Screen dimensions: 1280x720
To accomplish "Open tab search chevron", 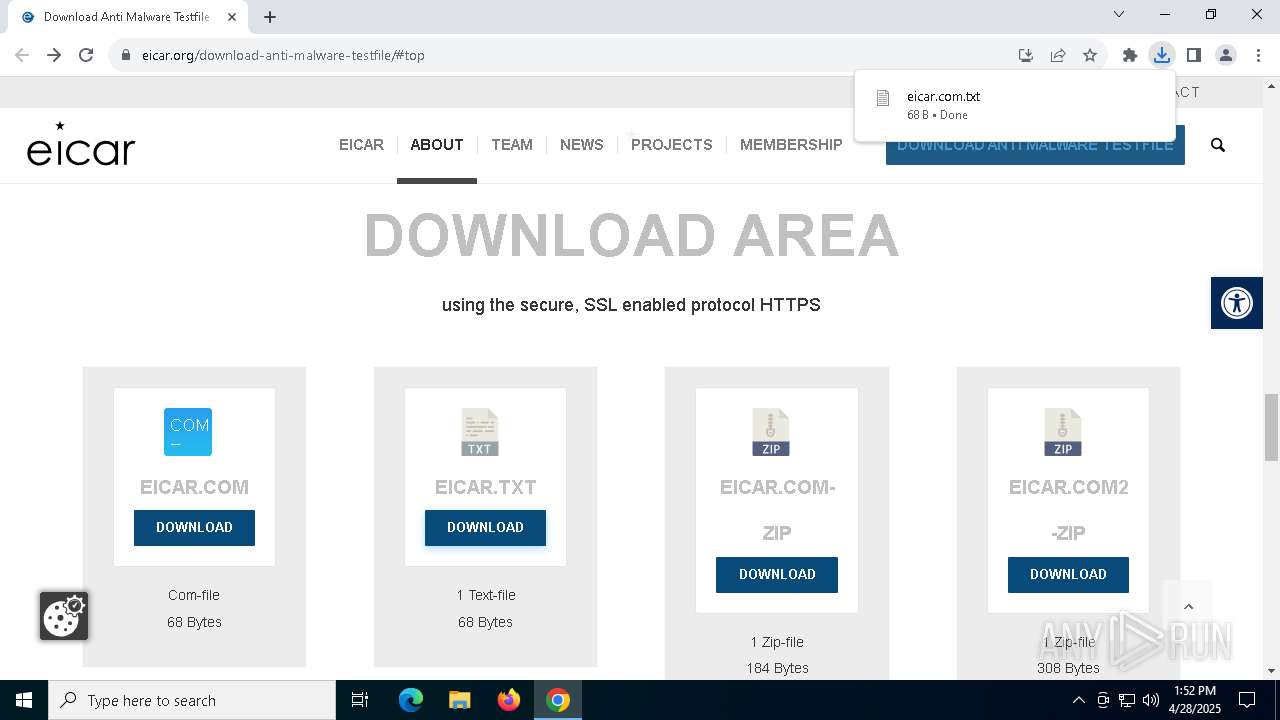I will pyautogui.click(x=1119, y=14).
